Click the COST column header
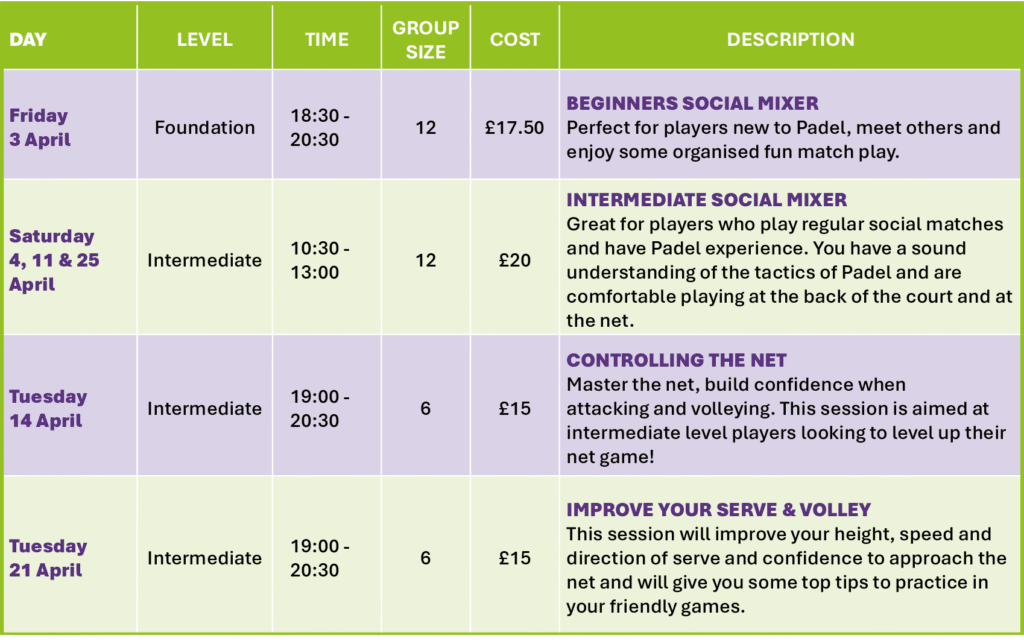The height and width of the screenshot is (644, 1024). pos(515,40)
